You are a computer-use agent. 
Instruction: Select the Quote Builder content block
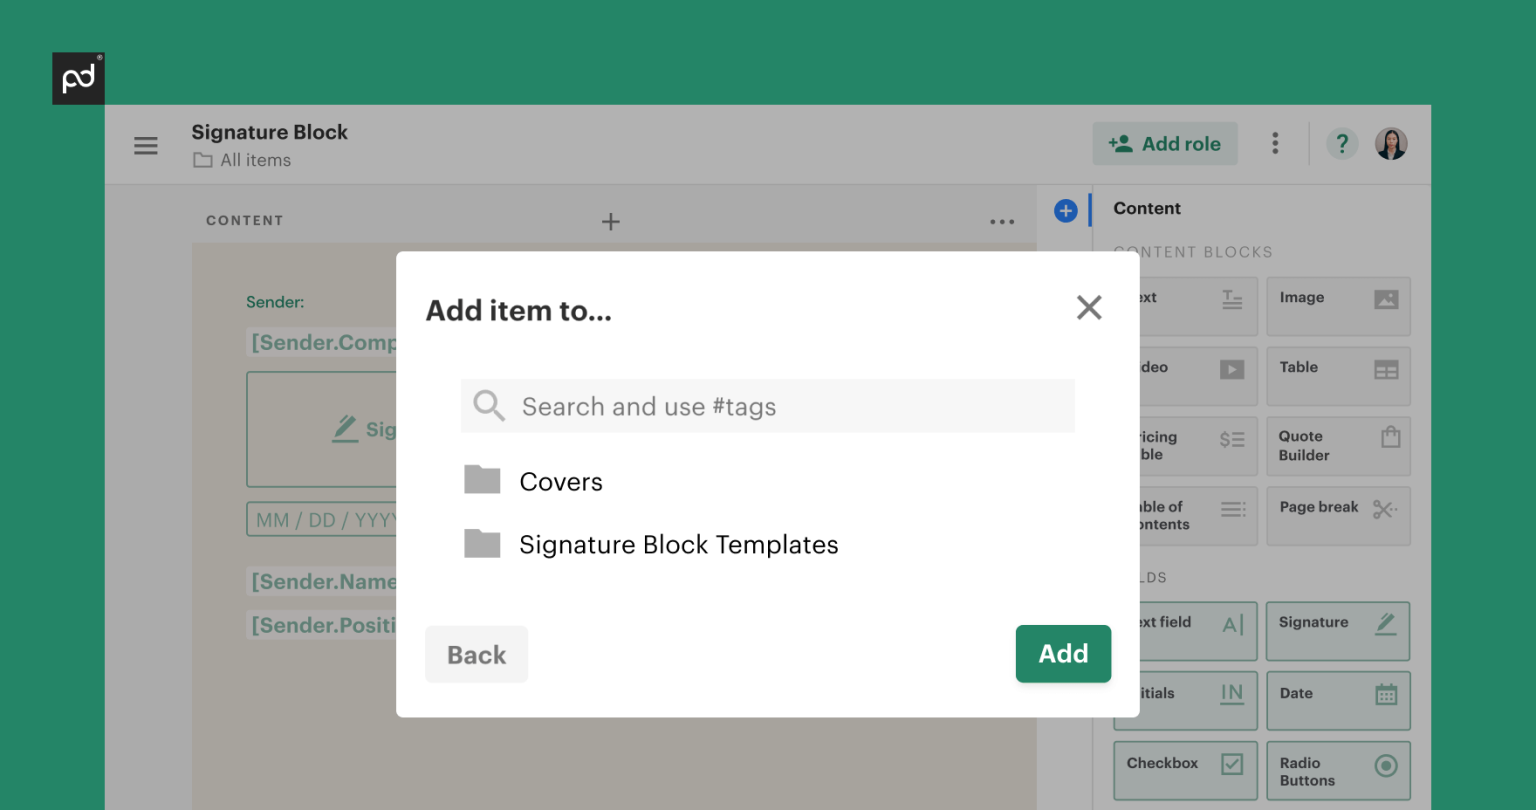point(1338,446)
